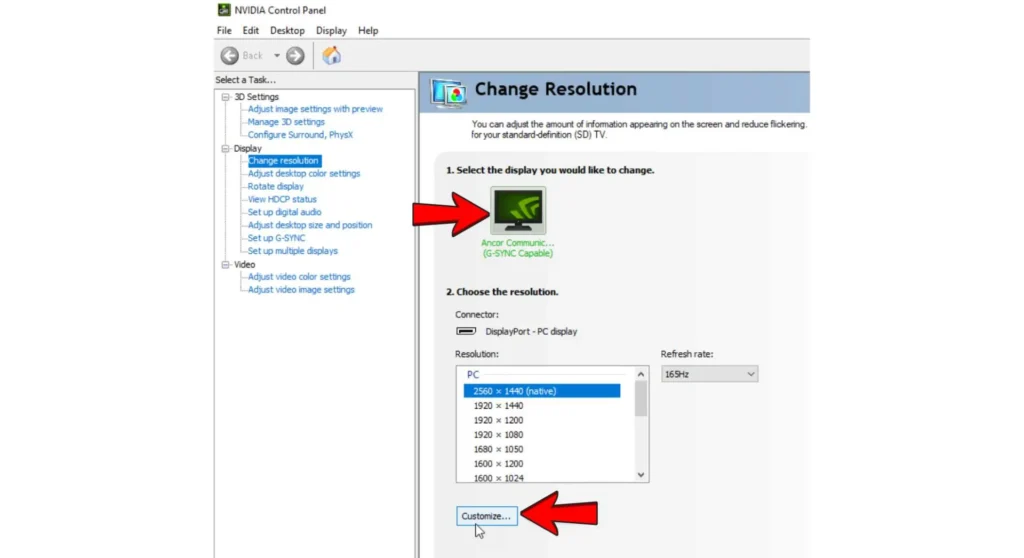
Task: Open Set up digital audio
Action: click(x=284, y=212)
